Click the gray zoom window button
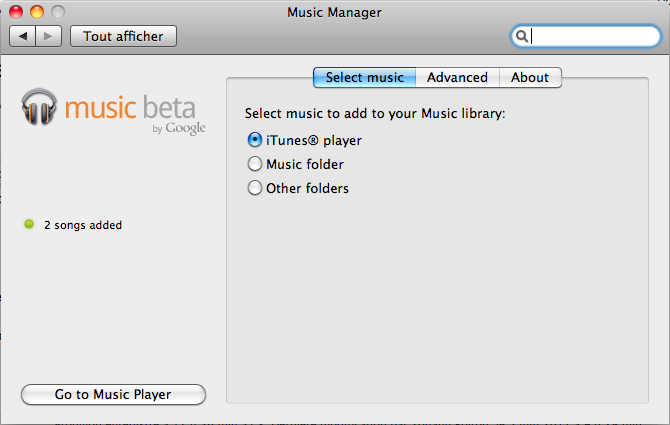The image size is (670, 425). click(x=57, y=12)
